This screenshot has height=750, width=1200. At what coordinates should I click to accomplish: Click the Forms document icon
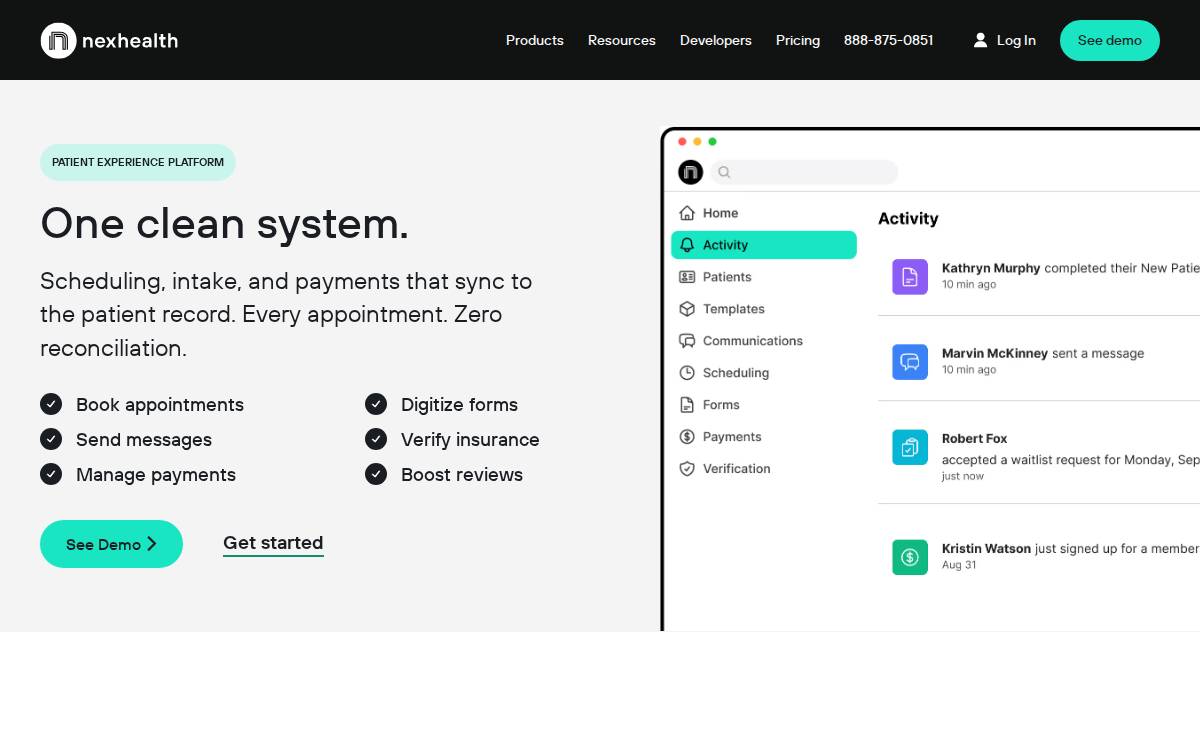[x=687, y=405]
